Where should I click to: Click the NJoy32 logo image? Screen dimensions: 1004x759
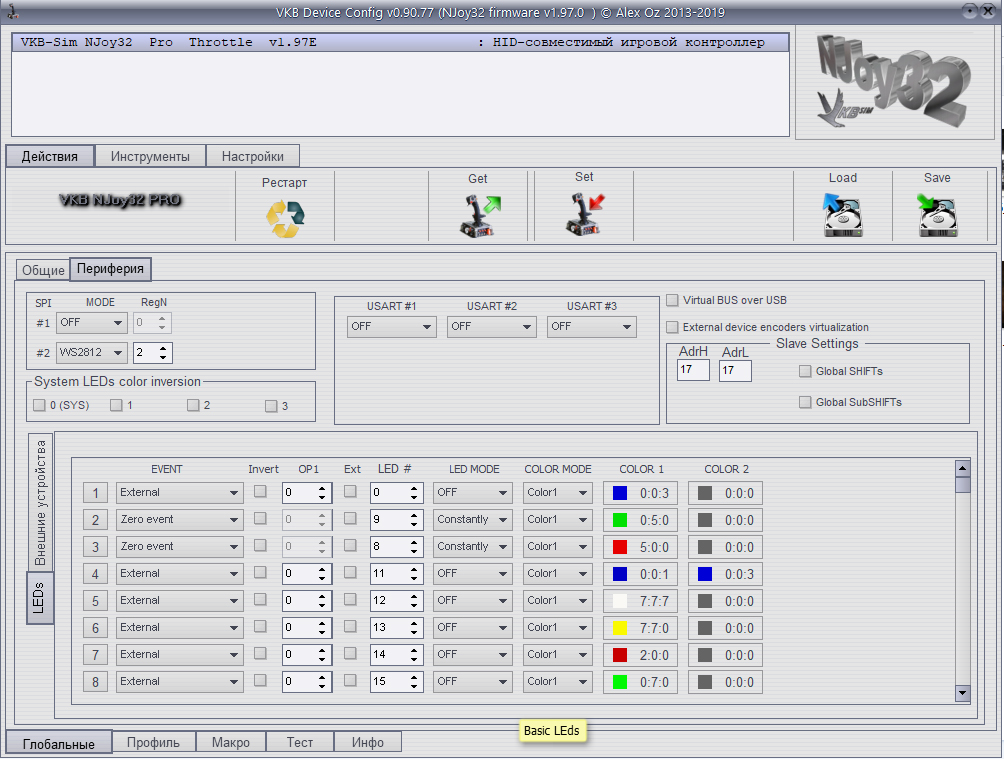pyautogui.click(x=893, y=83)
